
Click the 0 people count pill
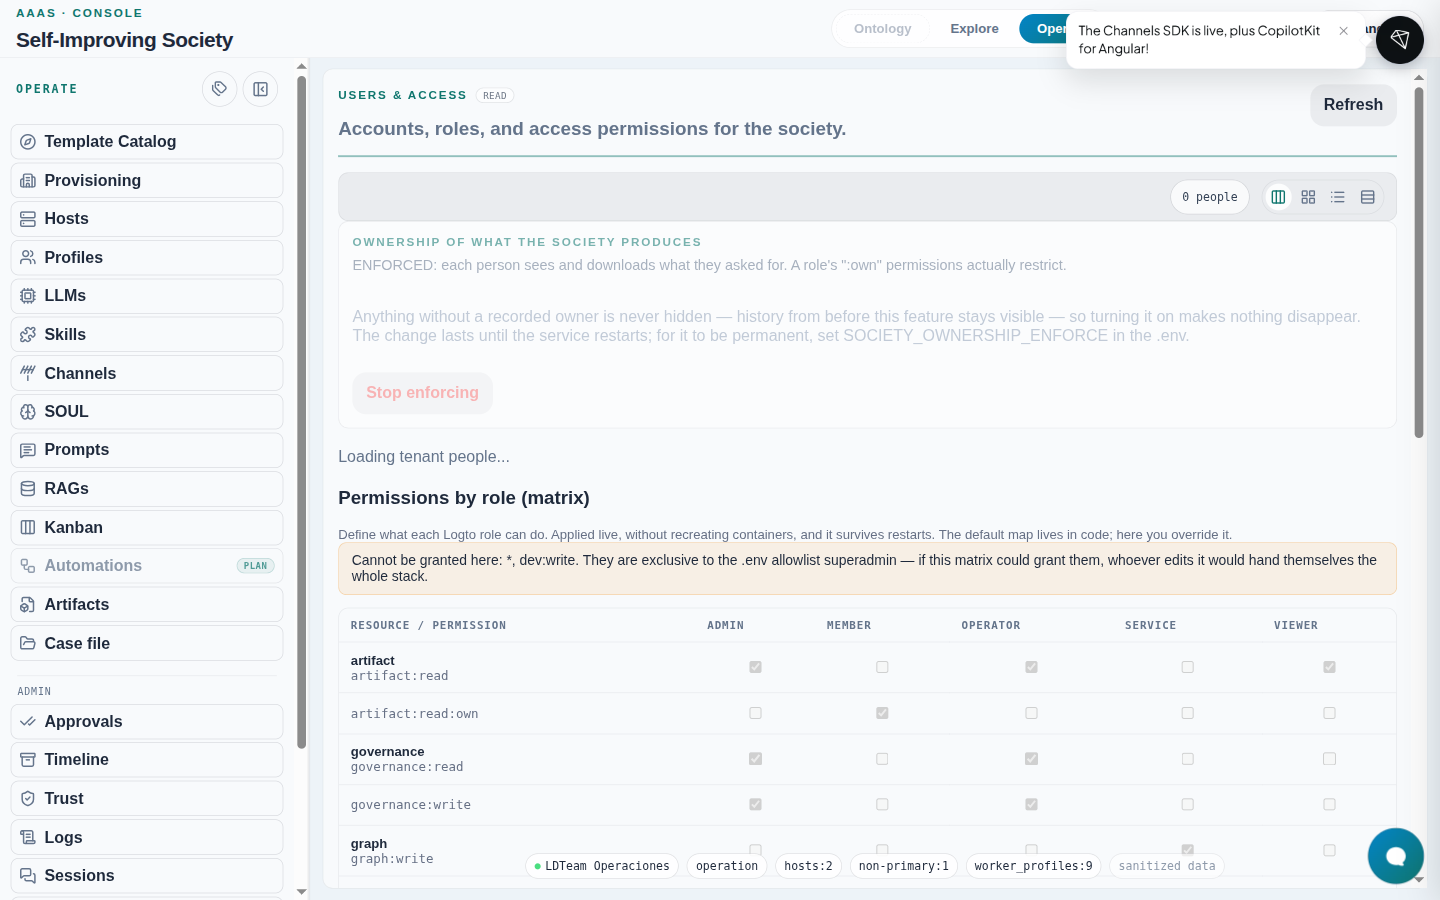click(1210, 197)
